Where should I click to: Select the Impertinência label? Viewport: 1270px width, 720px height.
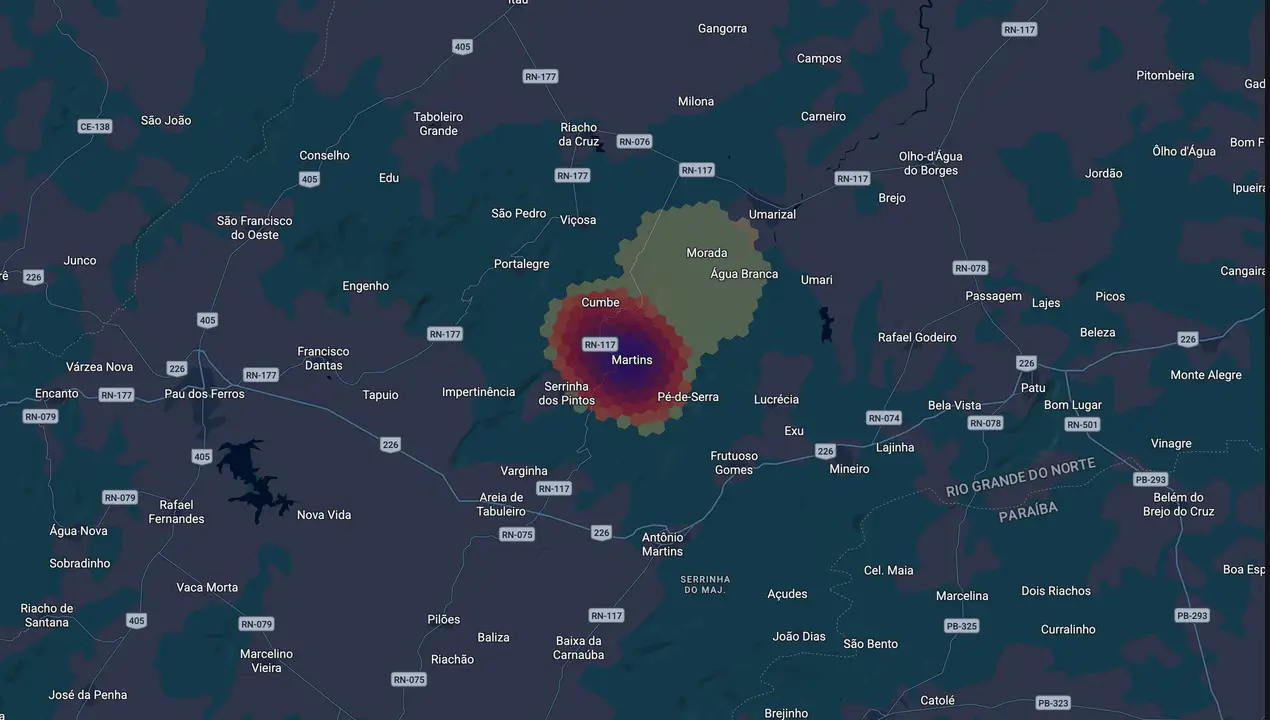[x=478, y=392]
